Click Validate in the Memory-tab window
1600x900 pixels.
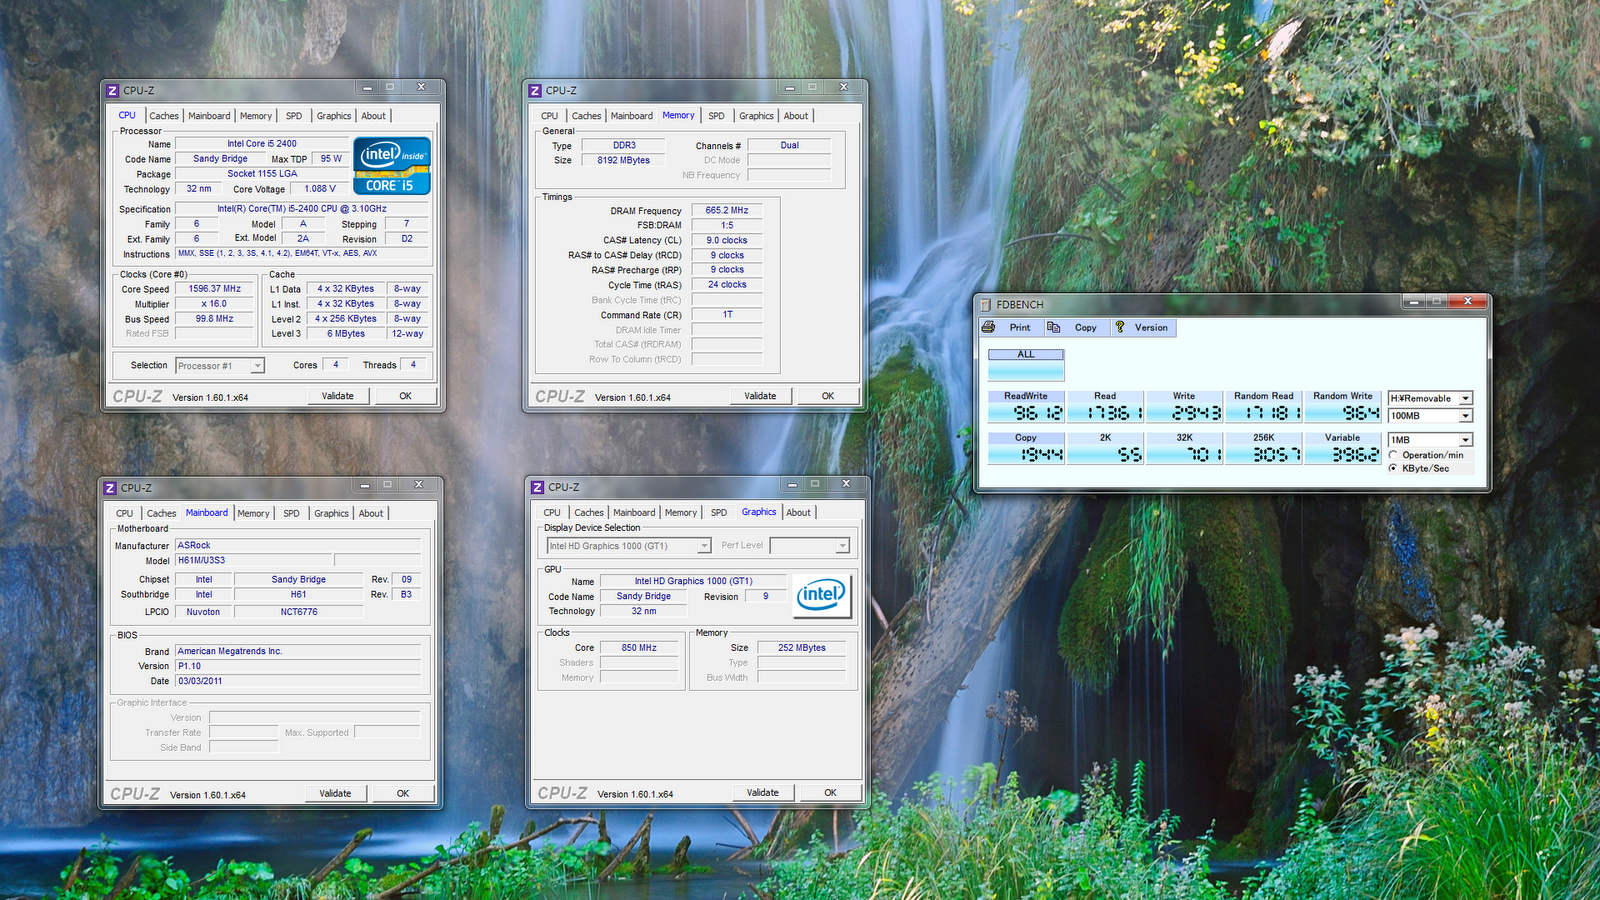click(760, 396)
